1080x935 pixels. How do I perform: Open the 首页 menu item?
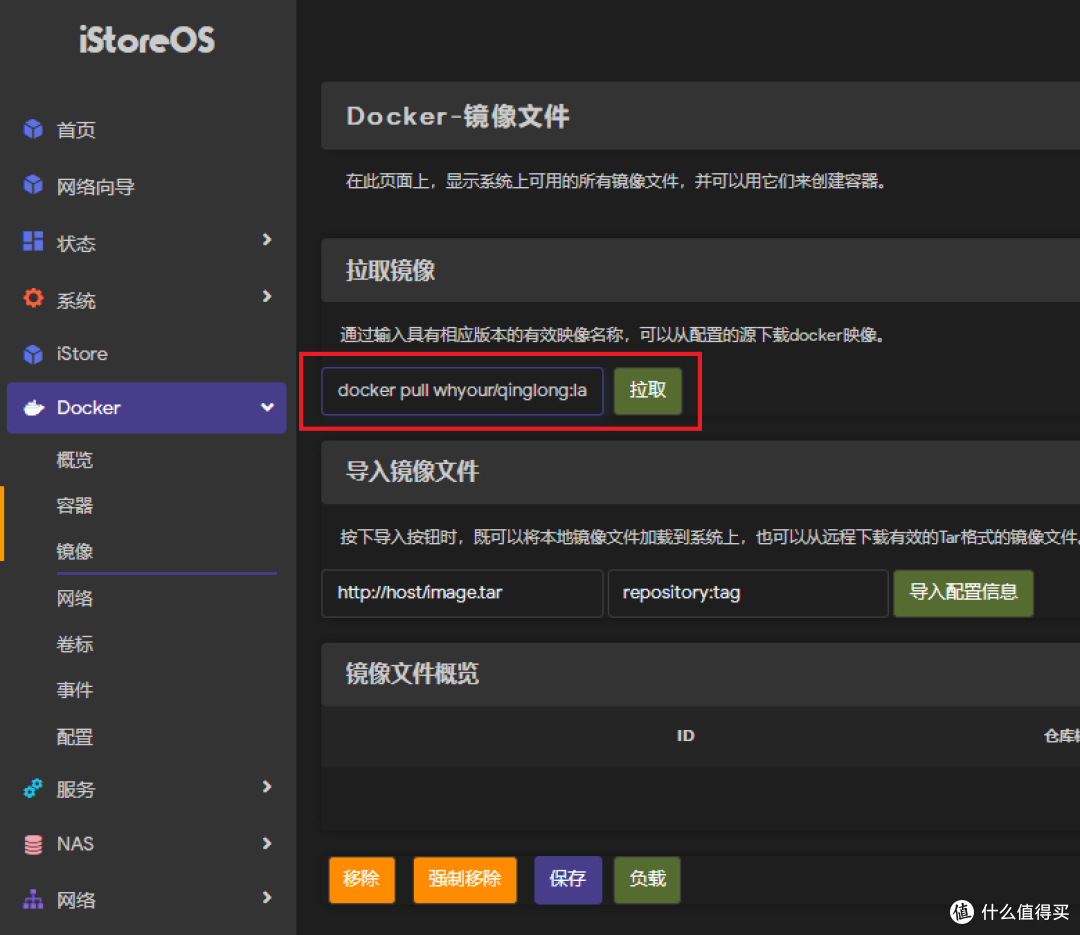76,130
